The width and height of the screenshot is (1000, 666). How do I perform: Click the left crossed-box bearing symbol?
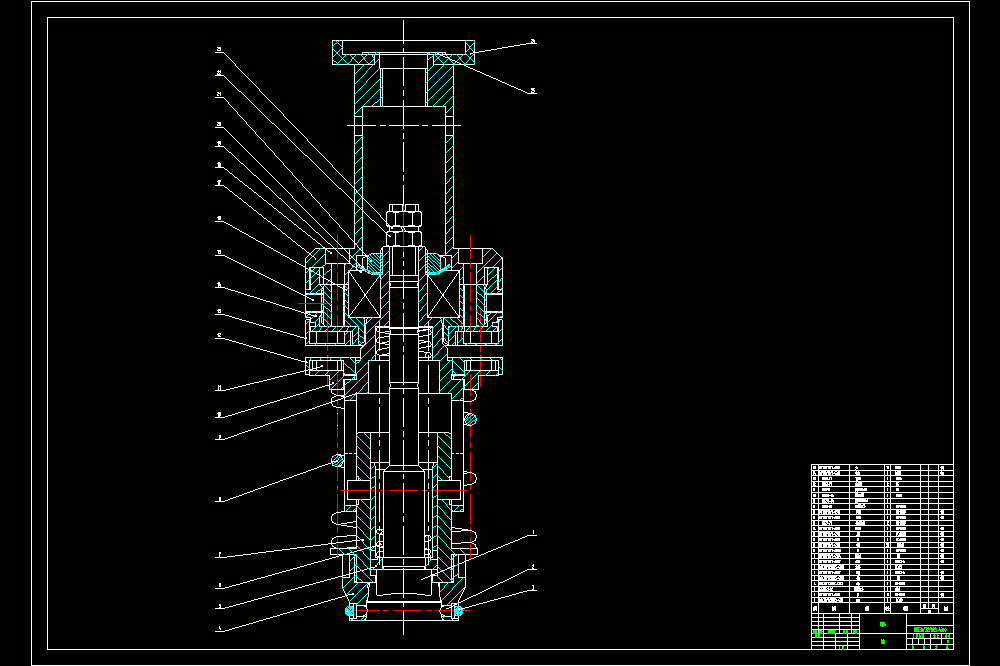tap(364, 293)
